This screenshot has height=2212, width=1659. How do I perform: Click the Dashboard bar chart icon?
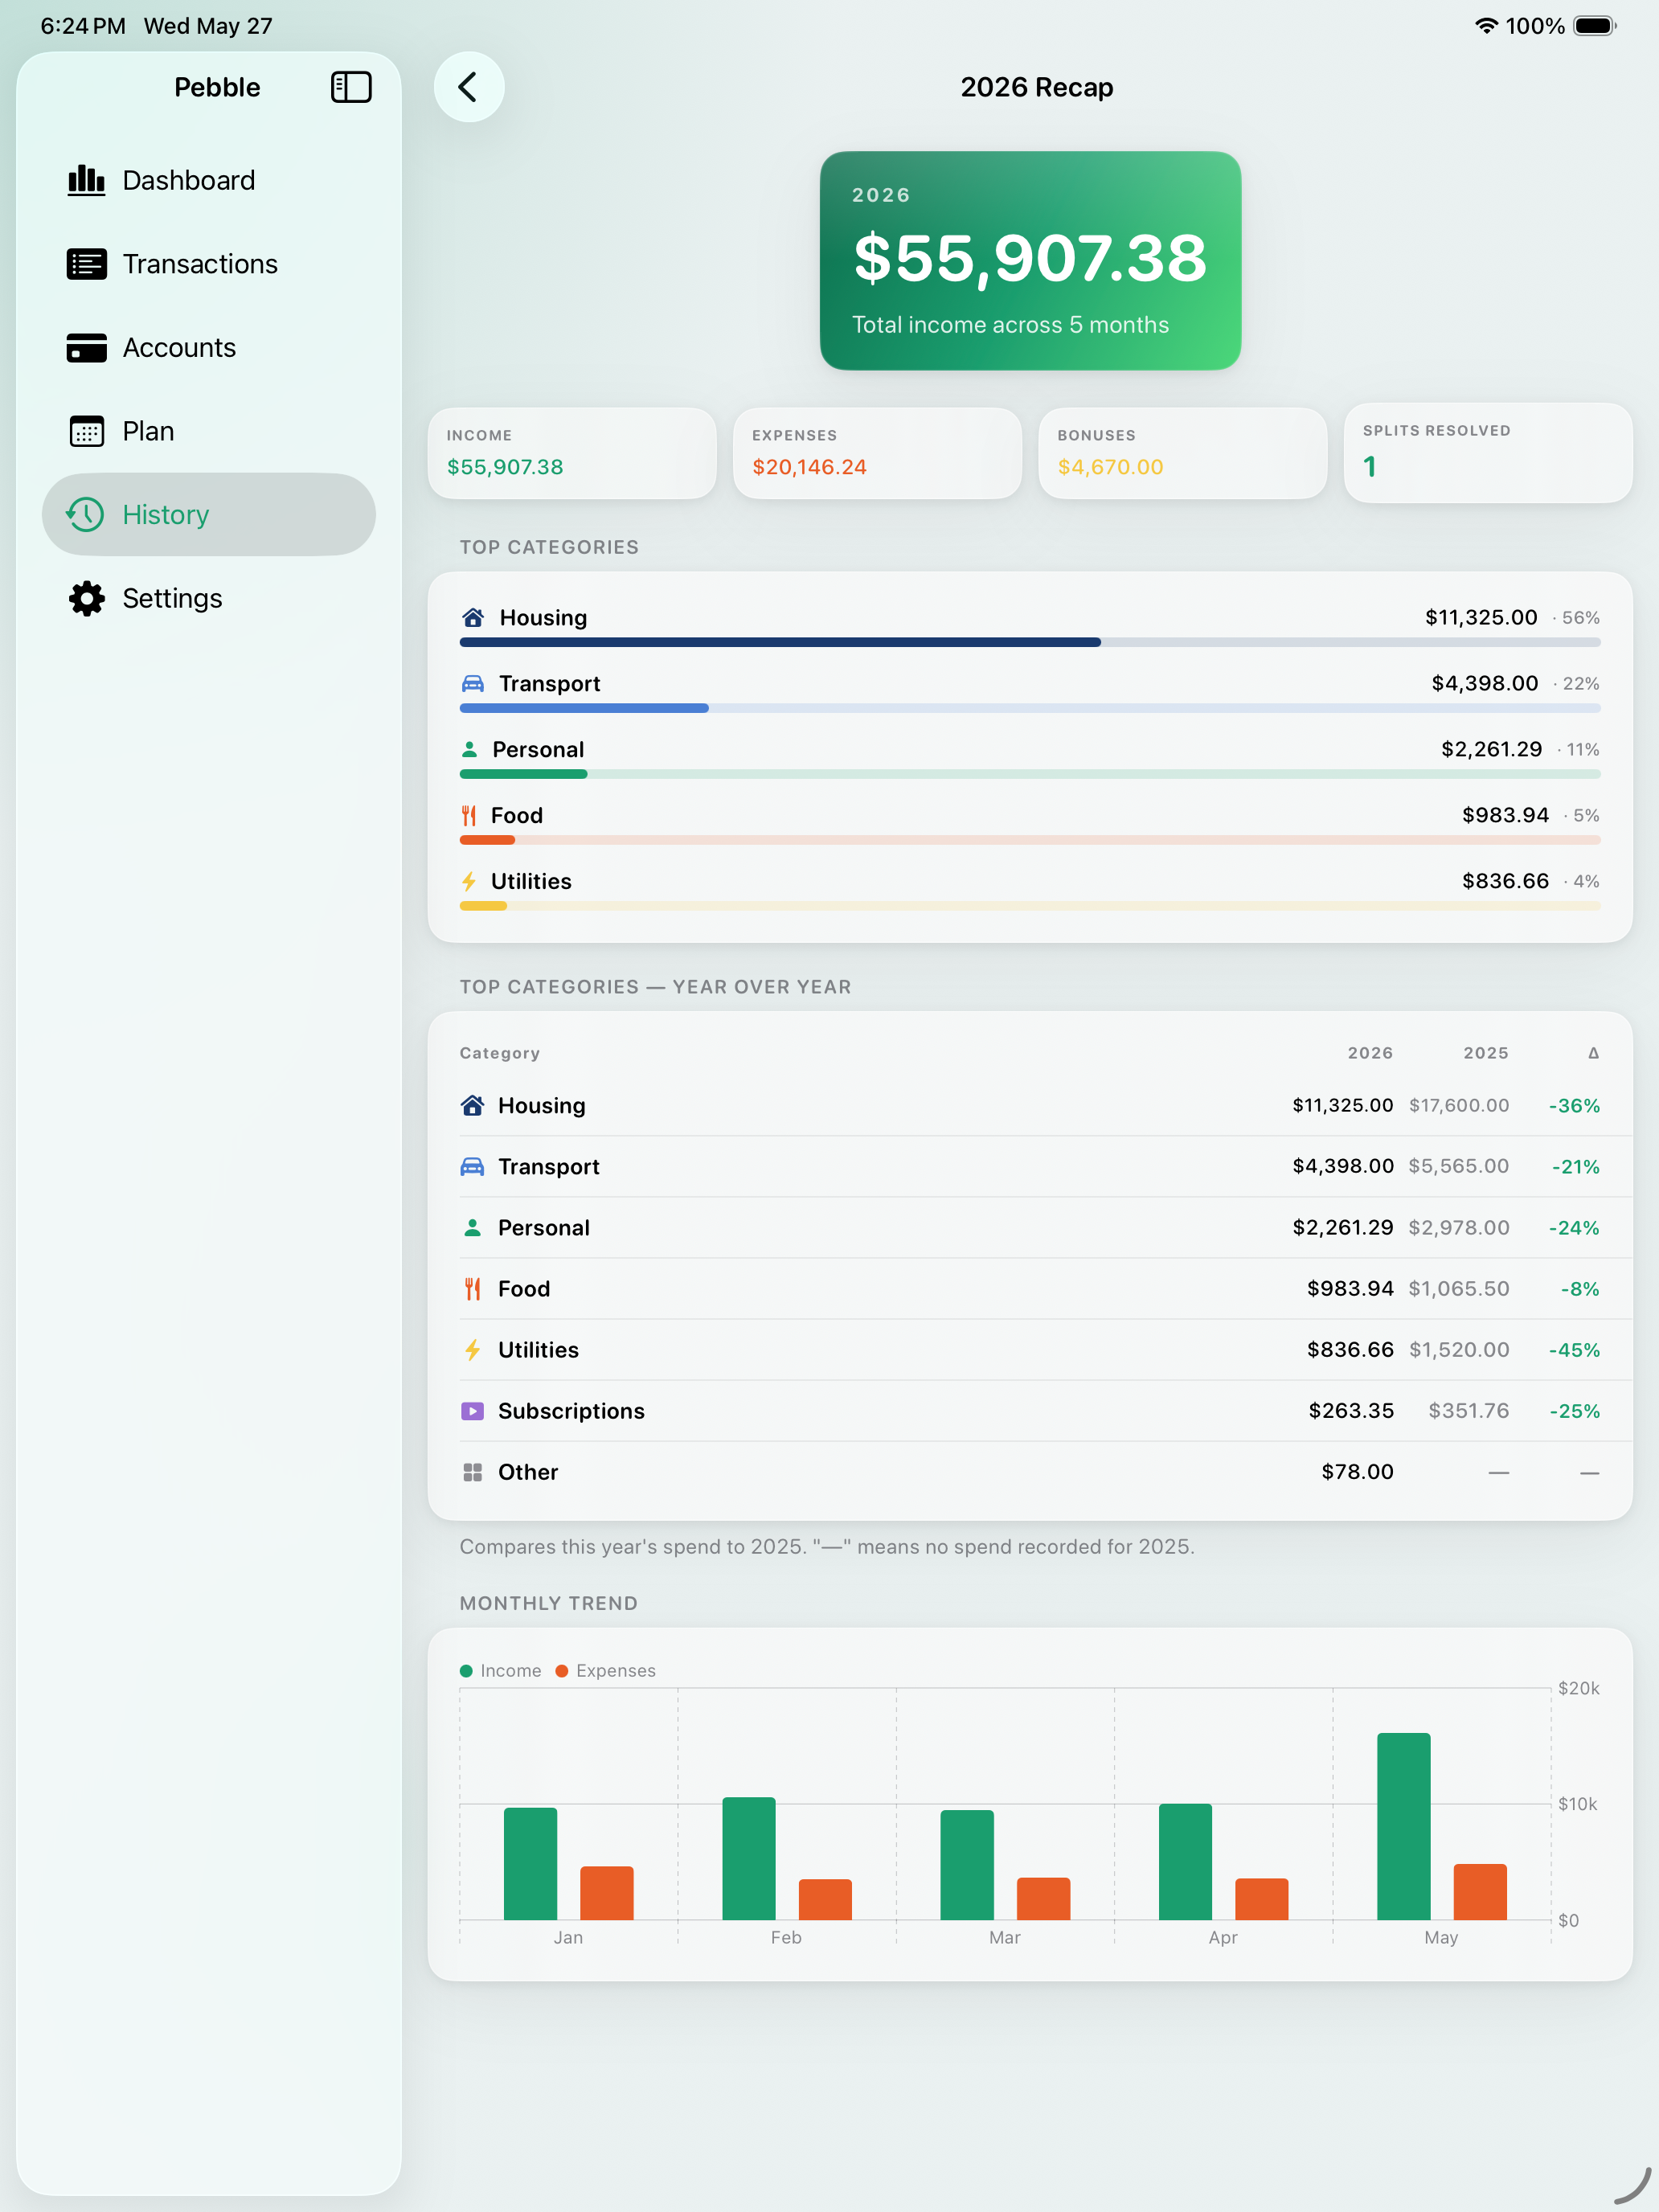point(86,180)
